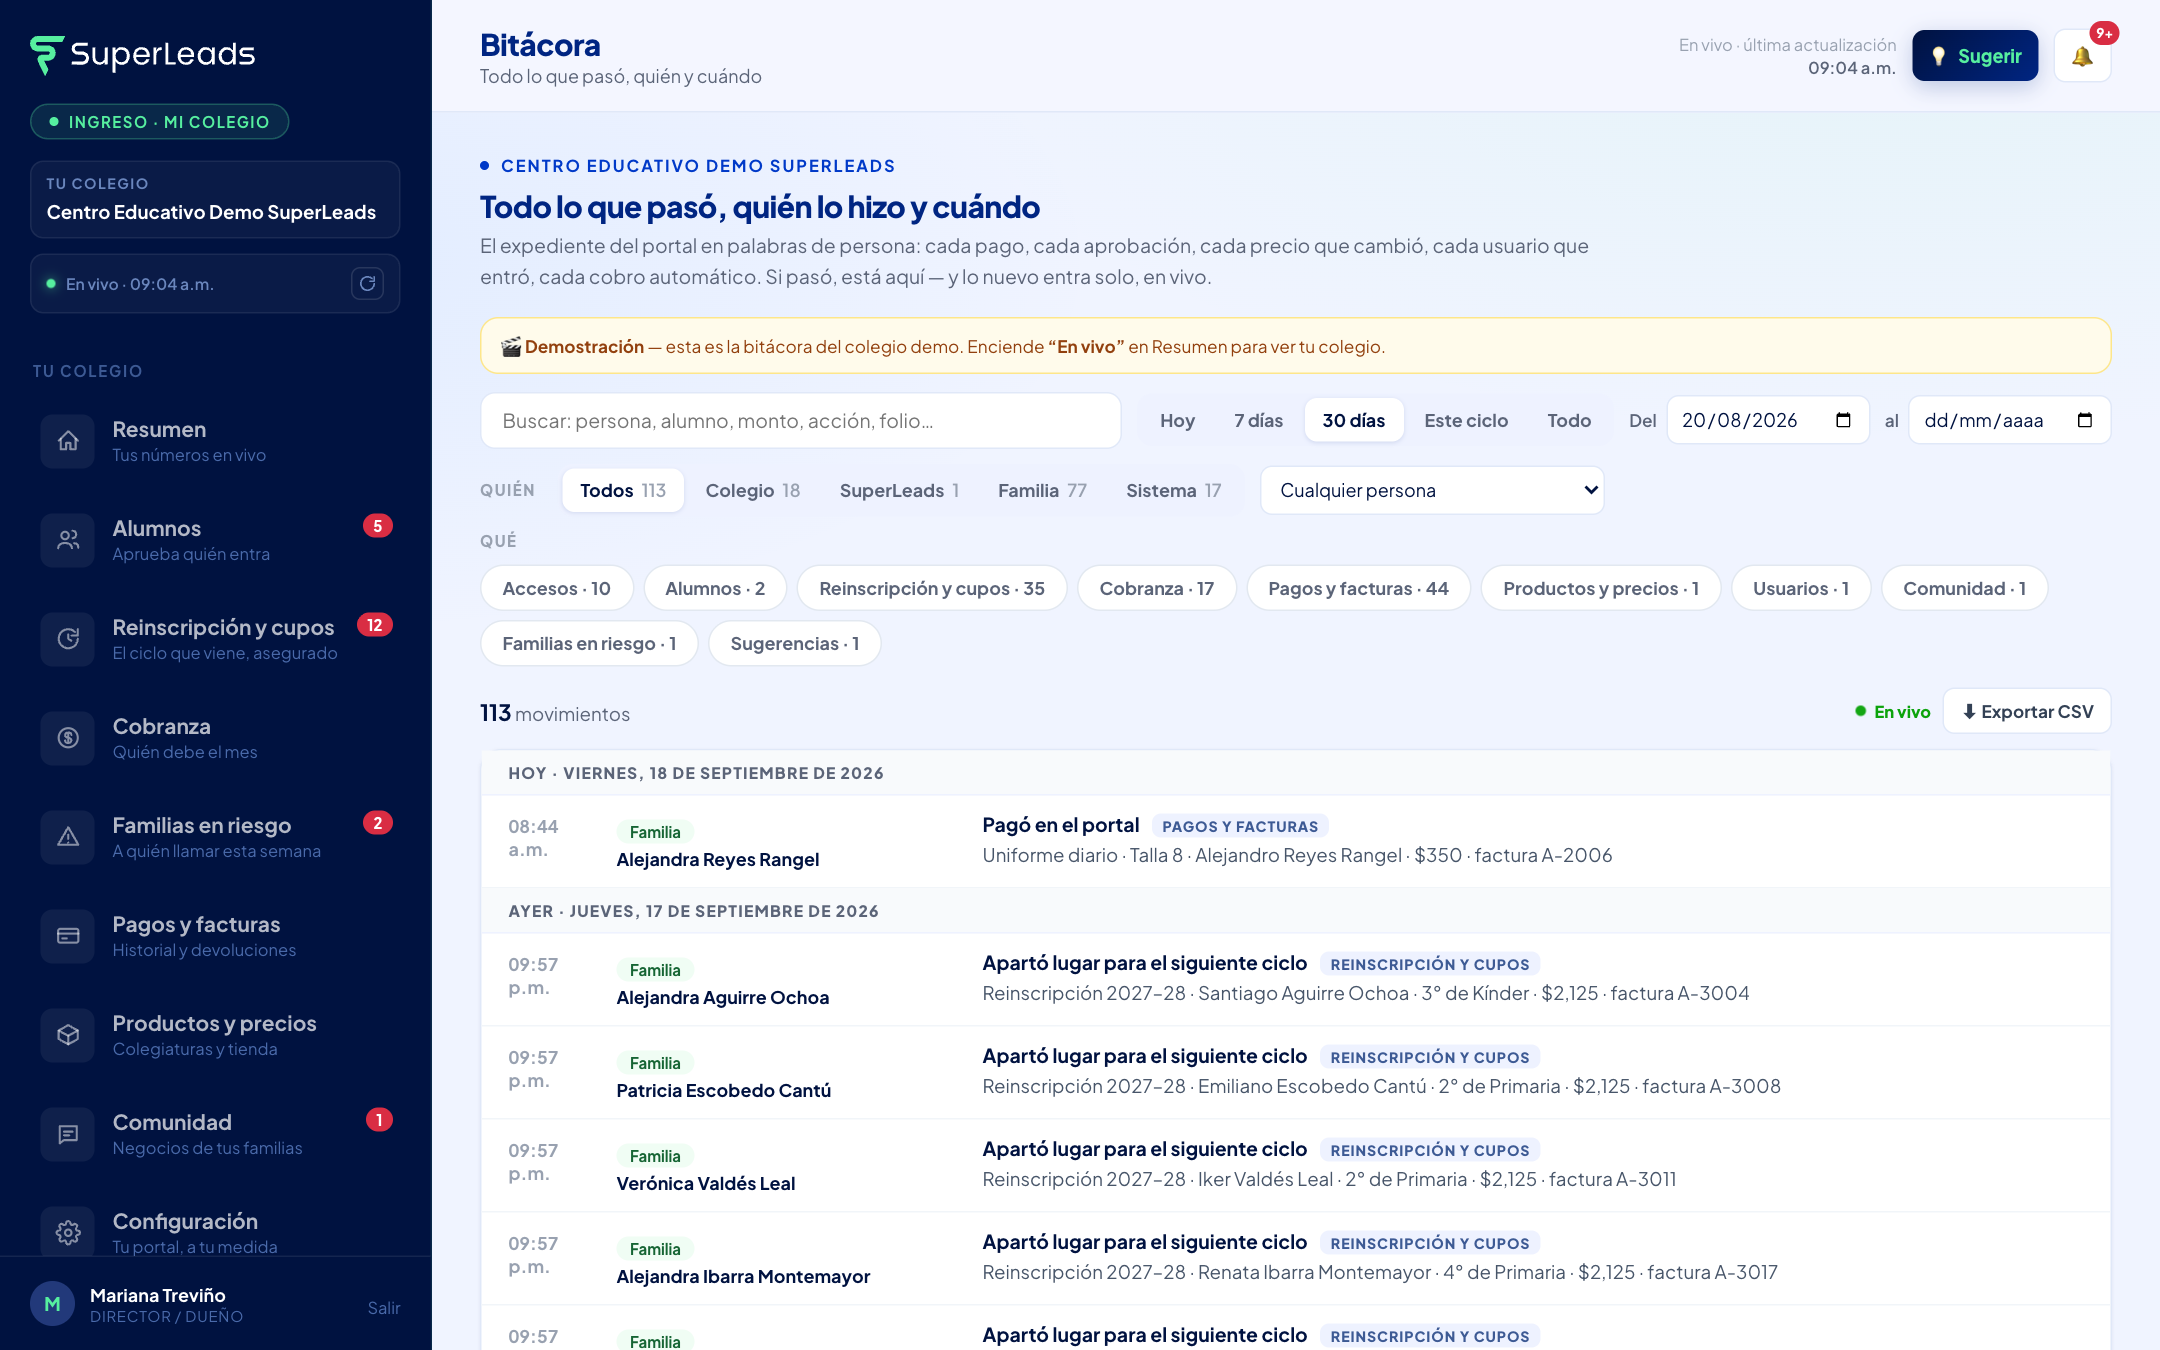Open notifications with the bell icon

(x=2082, y=56)
